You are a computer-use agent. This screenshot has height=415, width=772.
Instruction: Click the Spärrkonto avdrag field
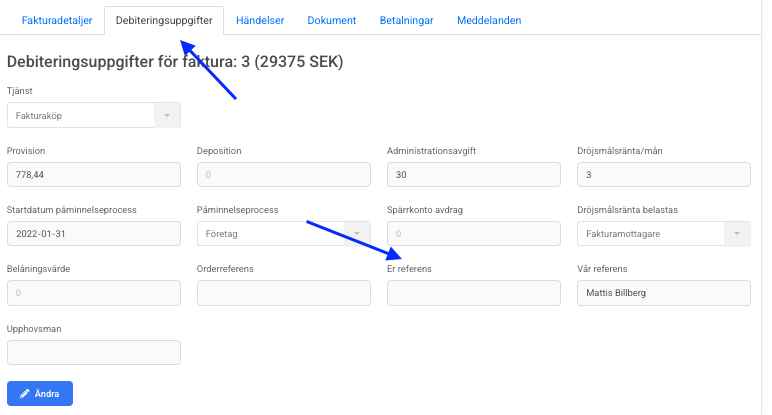click(474, 233)
